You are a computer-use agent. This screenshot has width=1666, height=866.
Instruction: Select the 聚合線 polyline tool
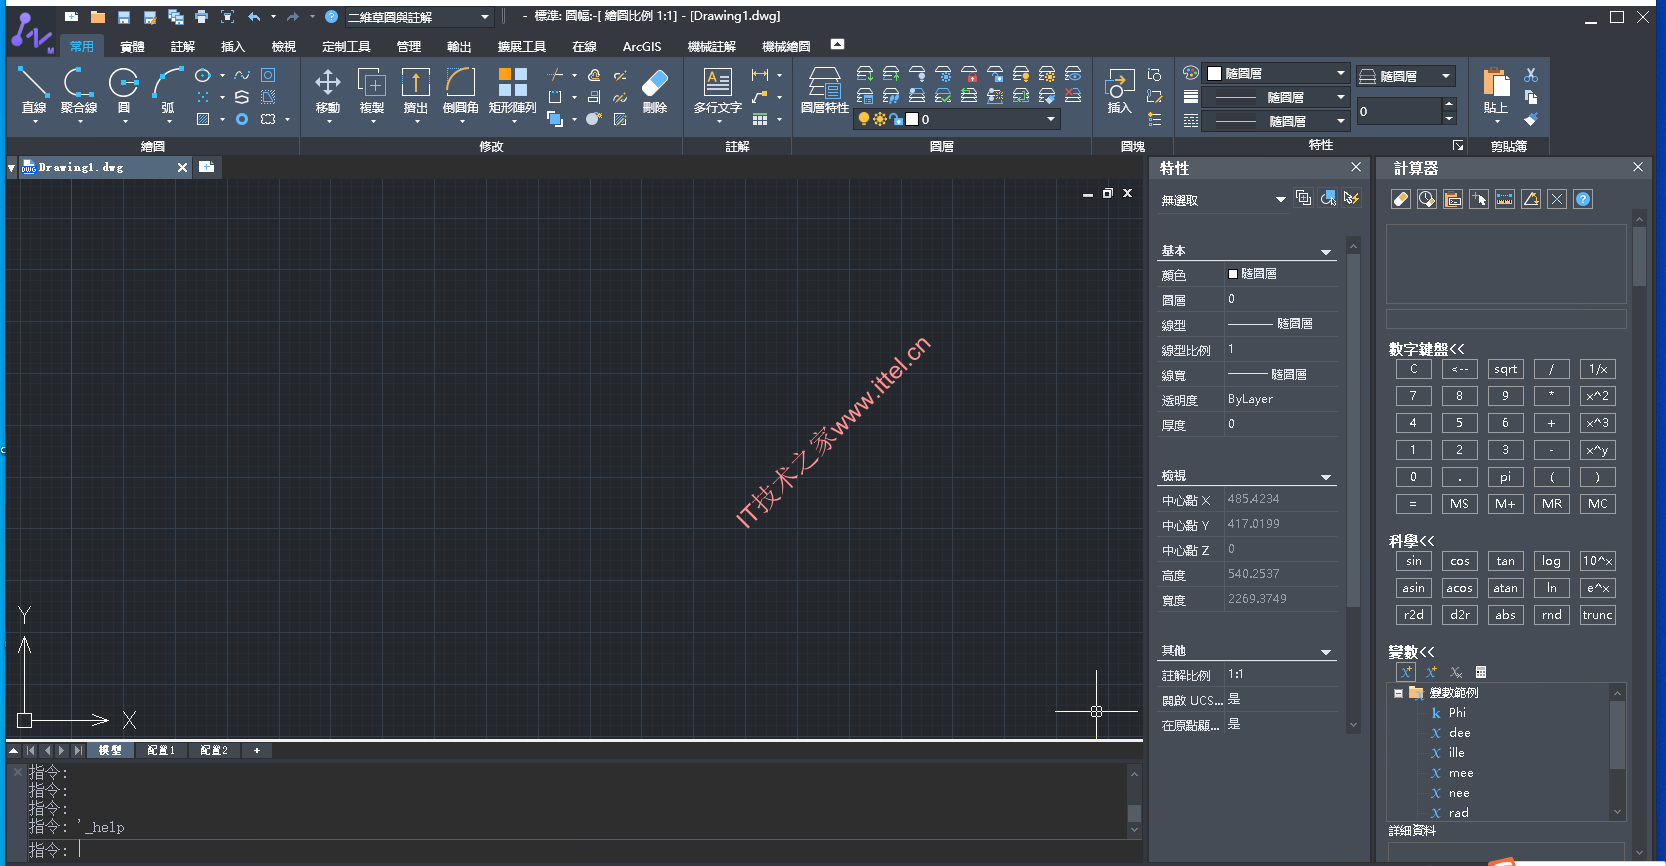79,91
